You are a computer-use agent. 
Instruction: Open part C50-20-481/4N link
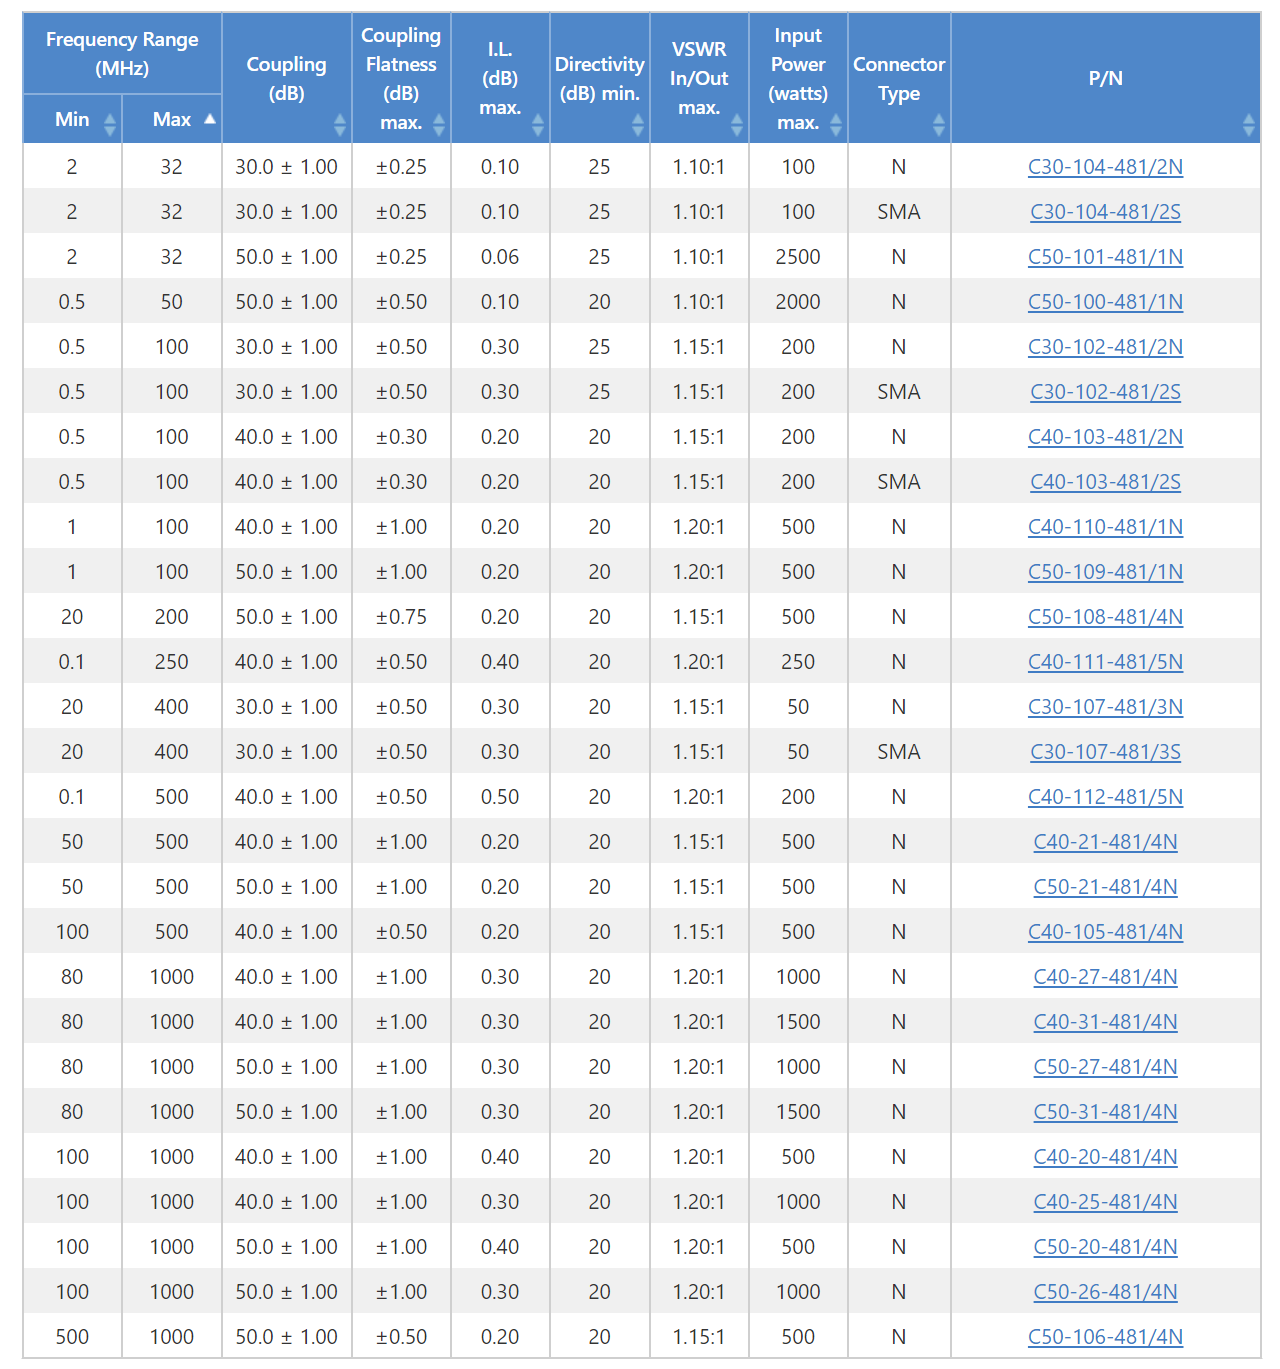1105,1247
